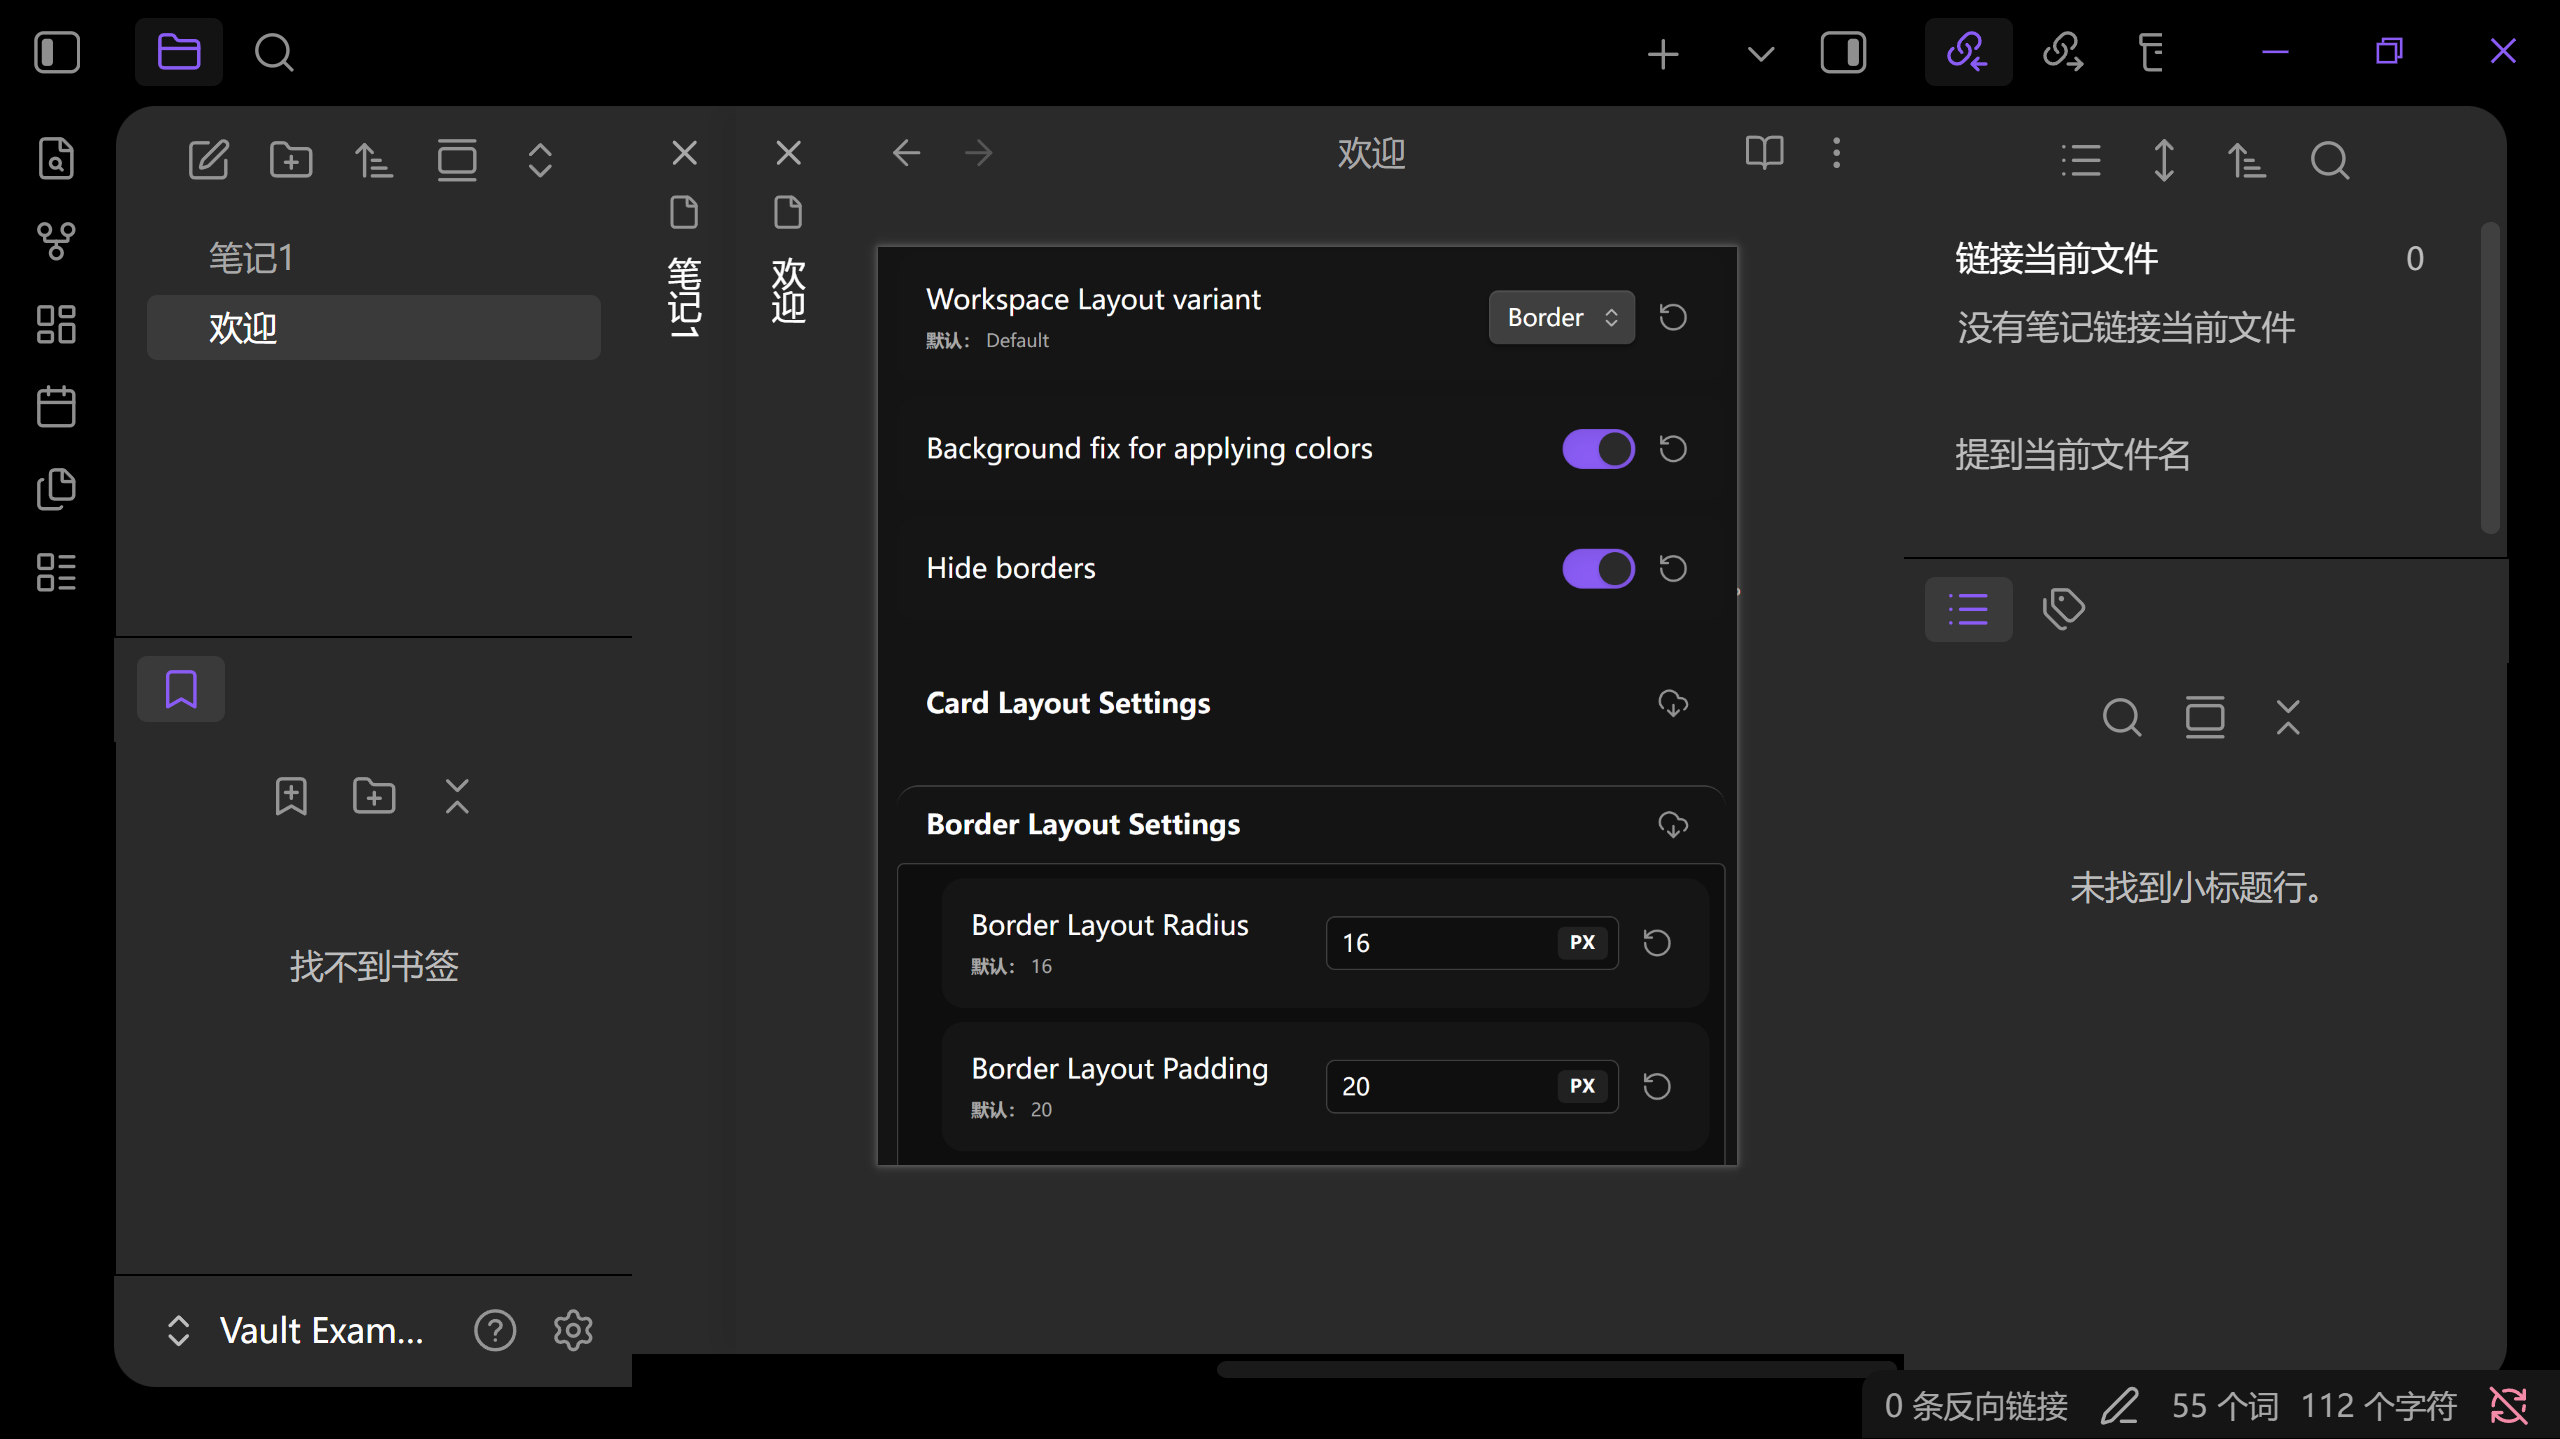Expand the Card Layout Settings section
This screenshot has width=2560, height=1439.
[1068, 703]
